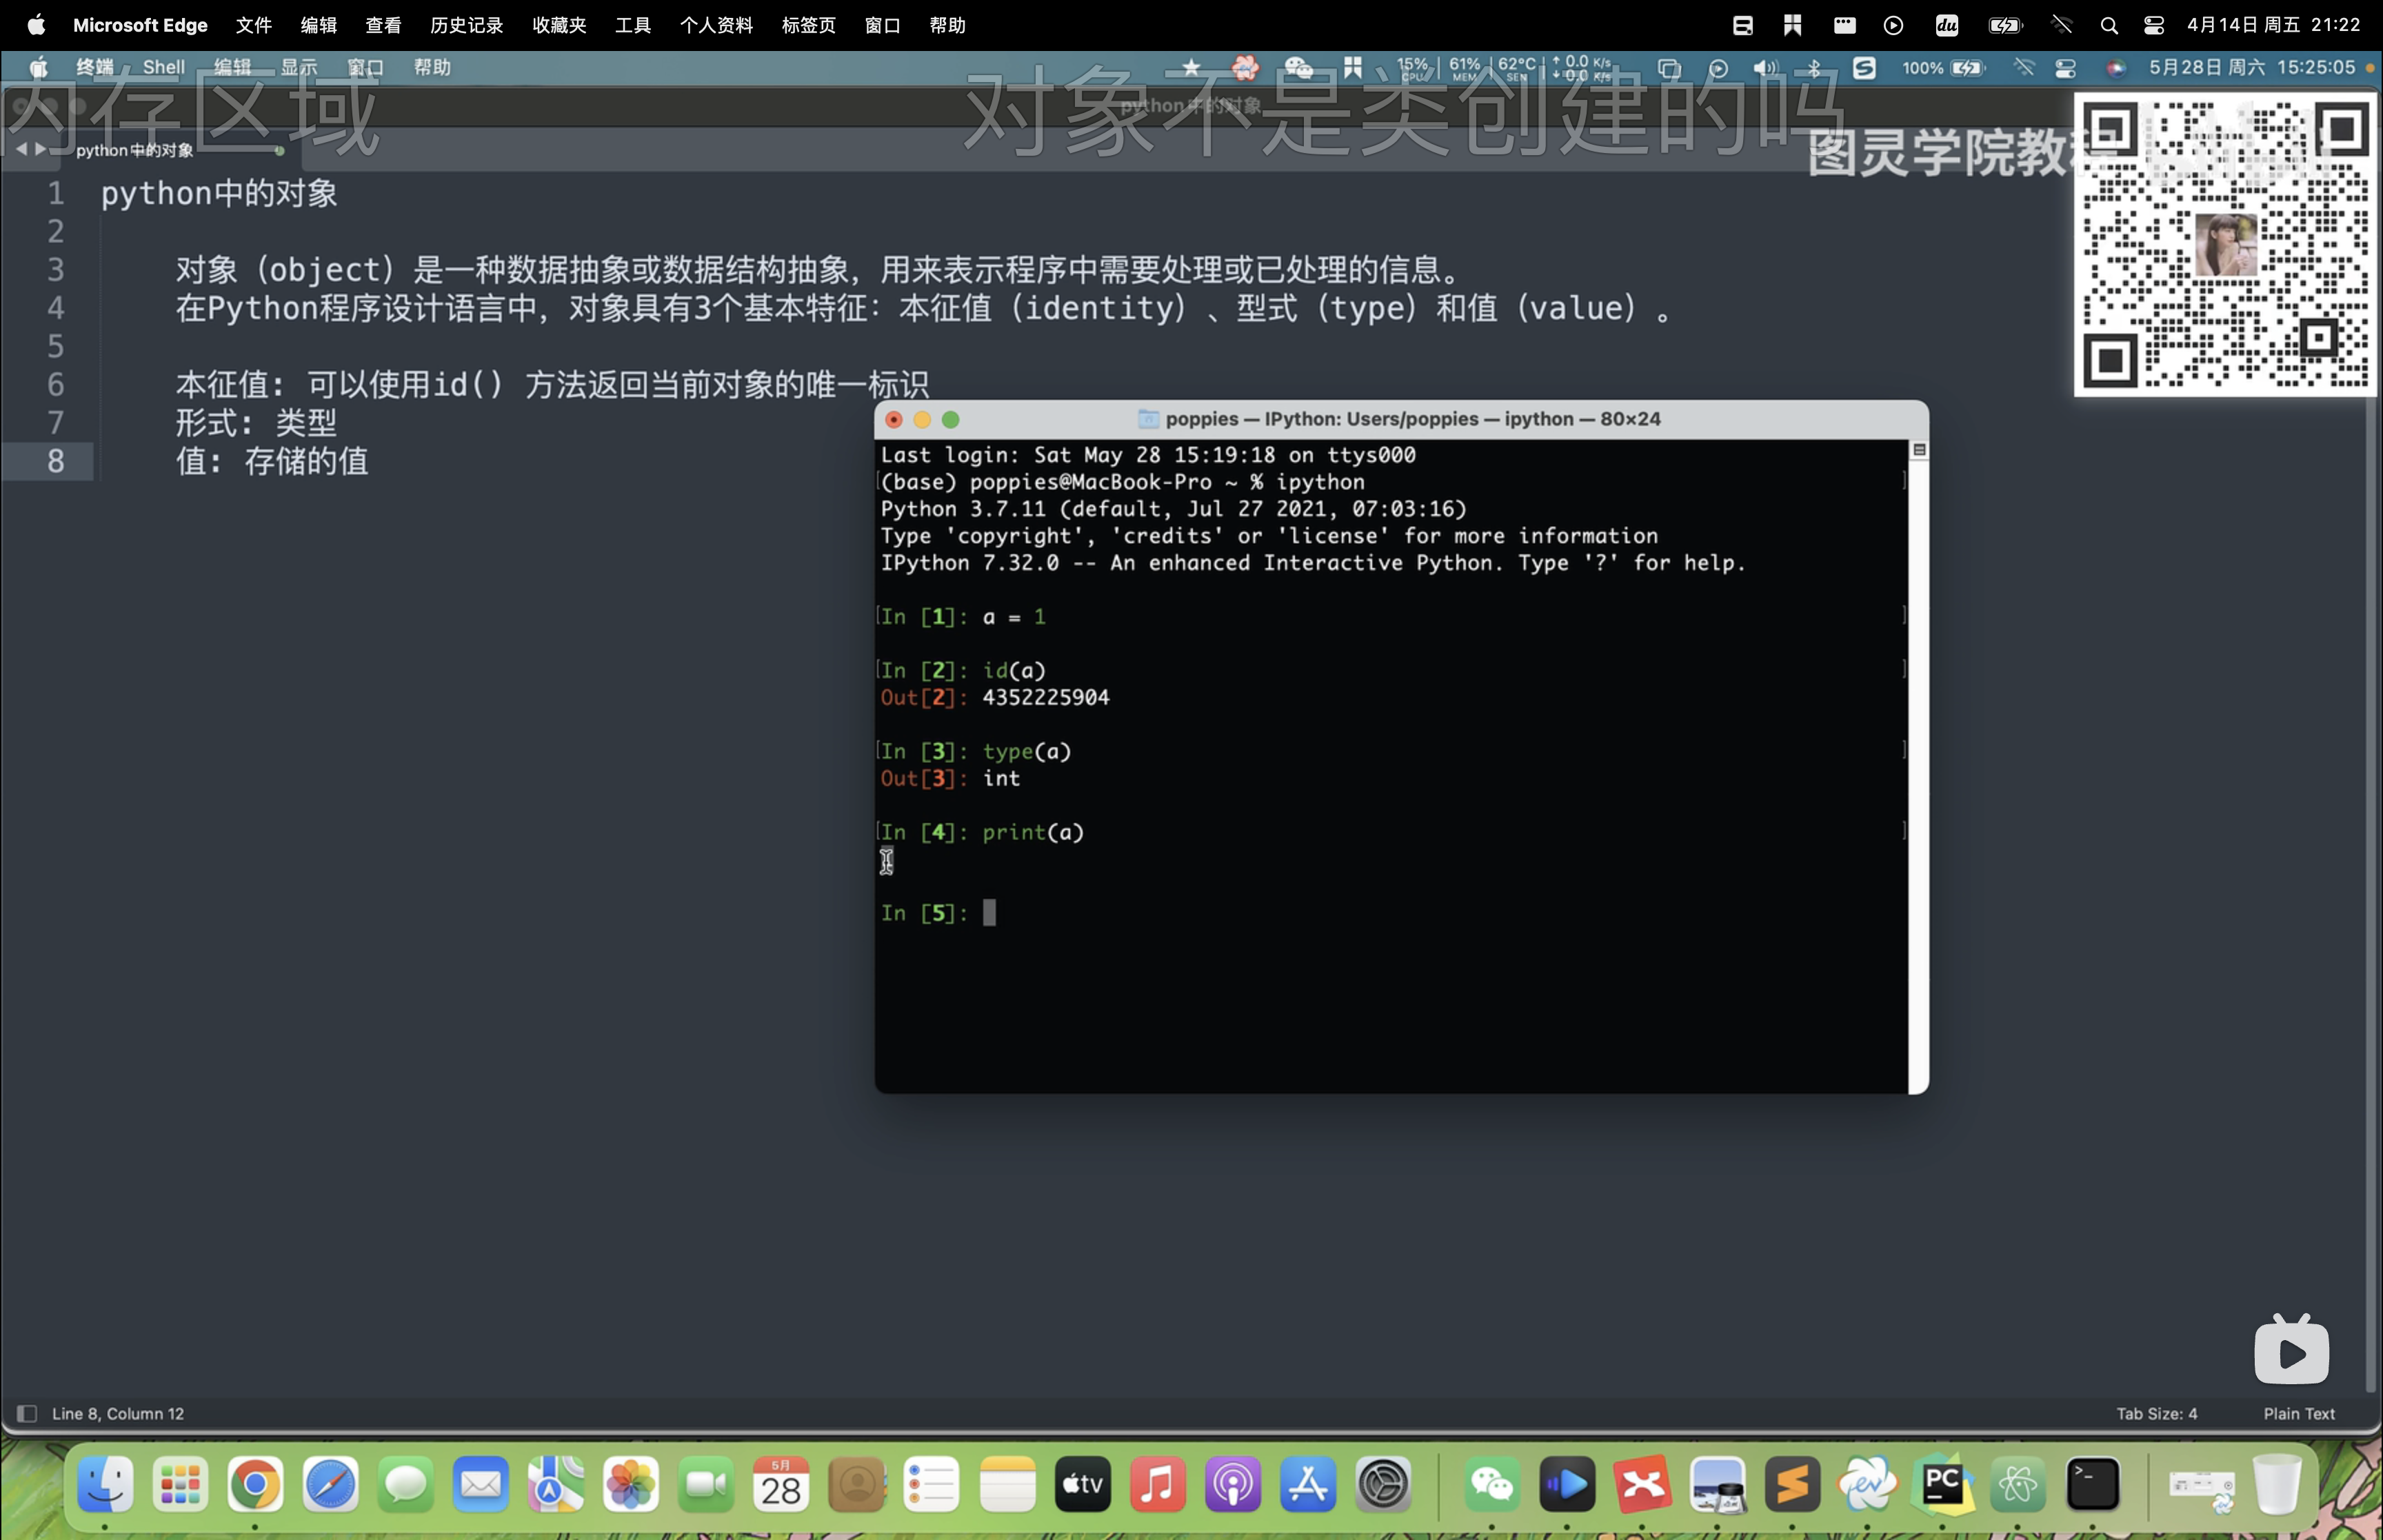This screenshot has width=2383, height=1540.
Task: Open the Apple menu in the top bar
Action: pos(36,24)
